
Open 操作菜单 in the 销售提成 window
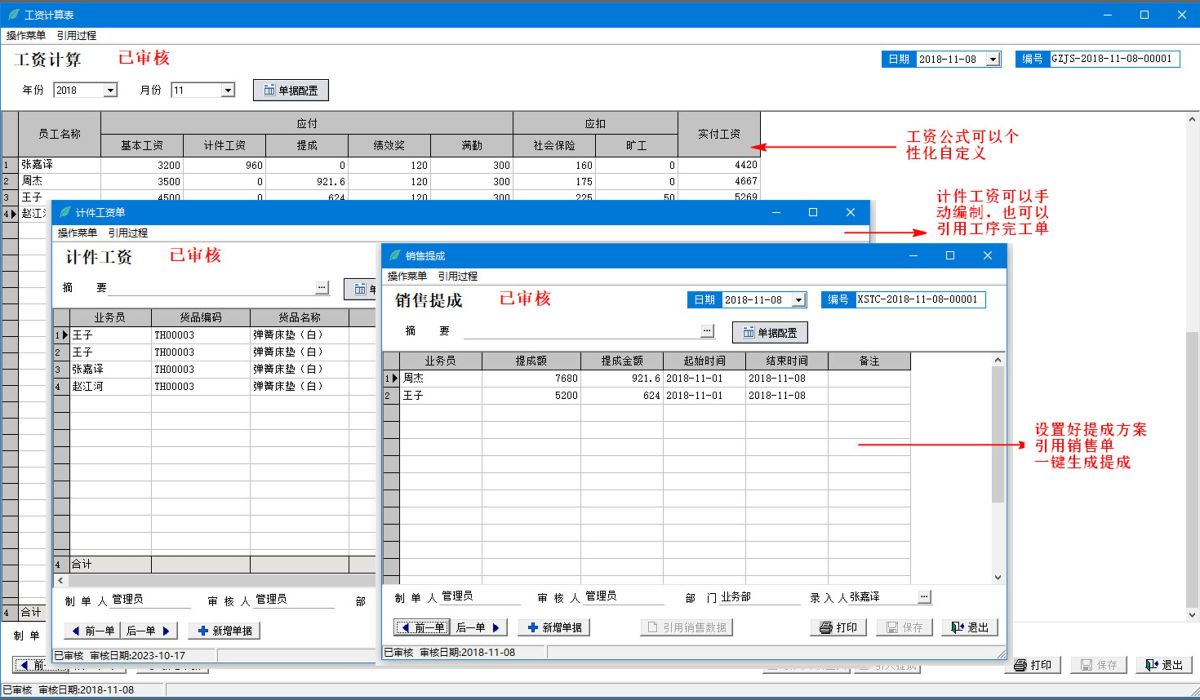(407, 276)
